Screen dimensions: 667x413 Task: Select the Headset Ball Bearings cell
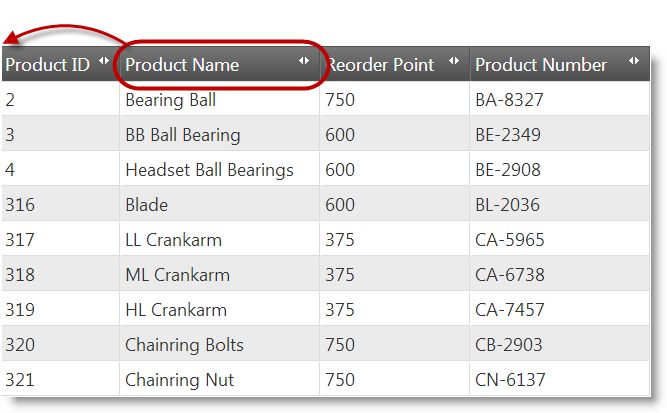pyautogui.click(x=209, y=170)
